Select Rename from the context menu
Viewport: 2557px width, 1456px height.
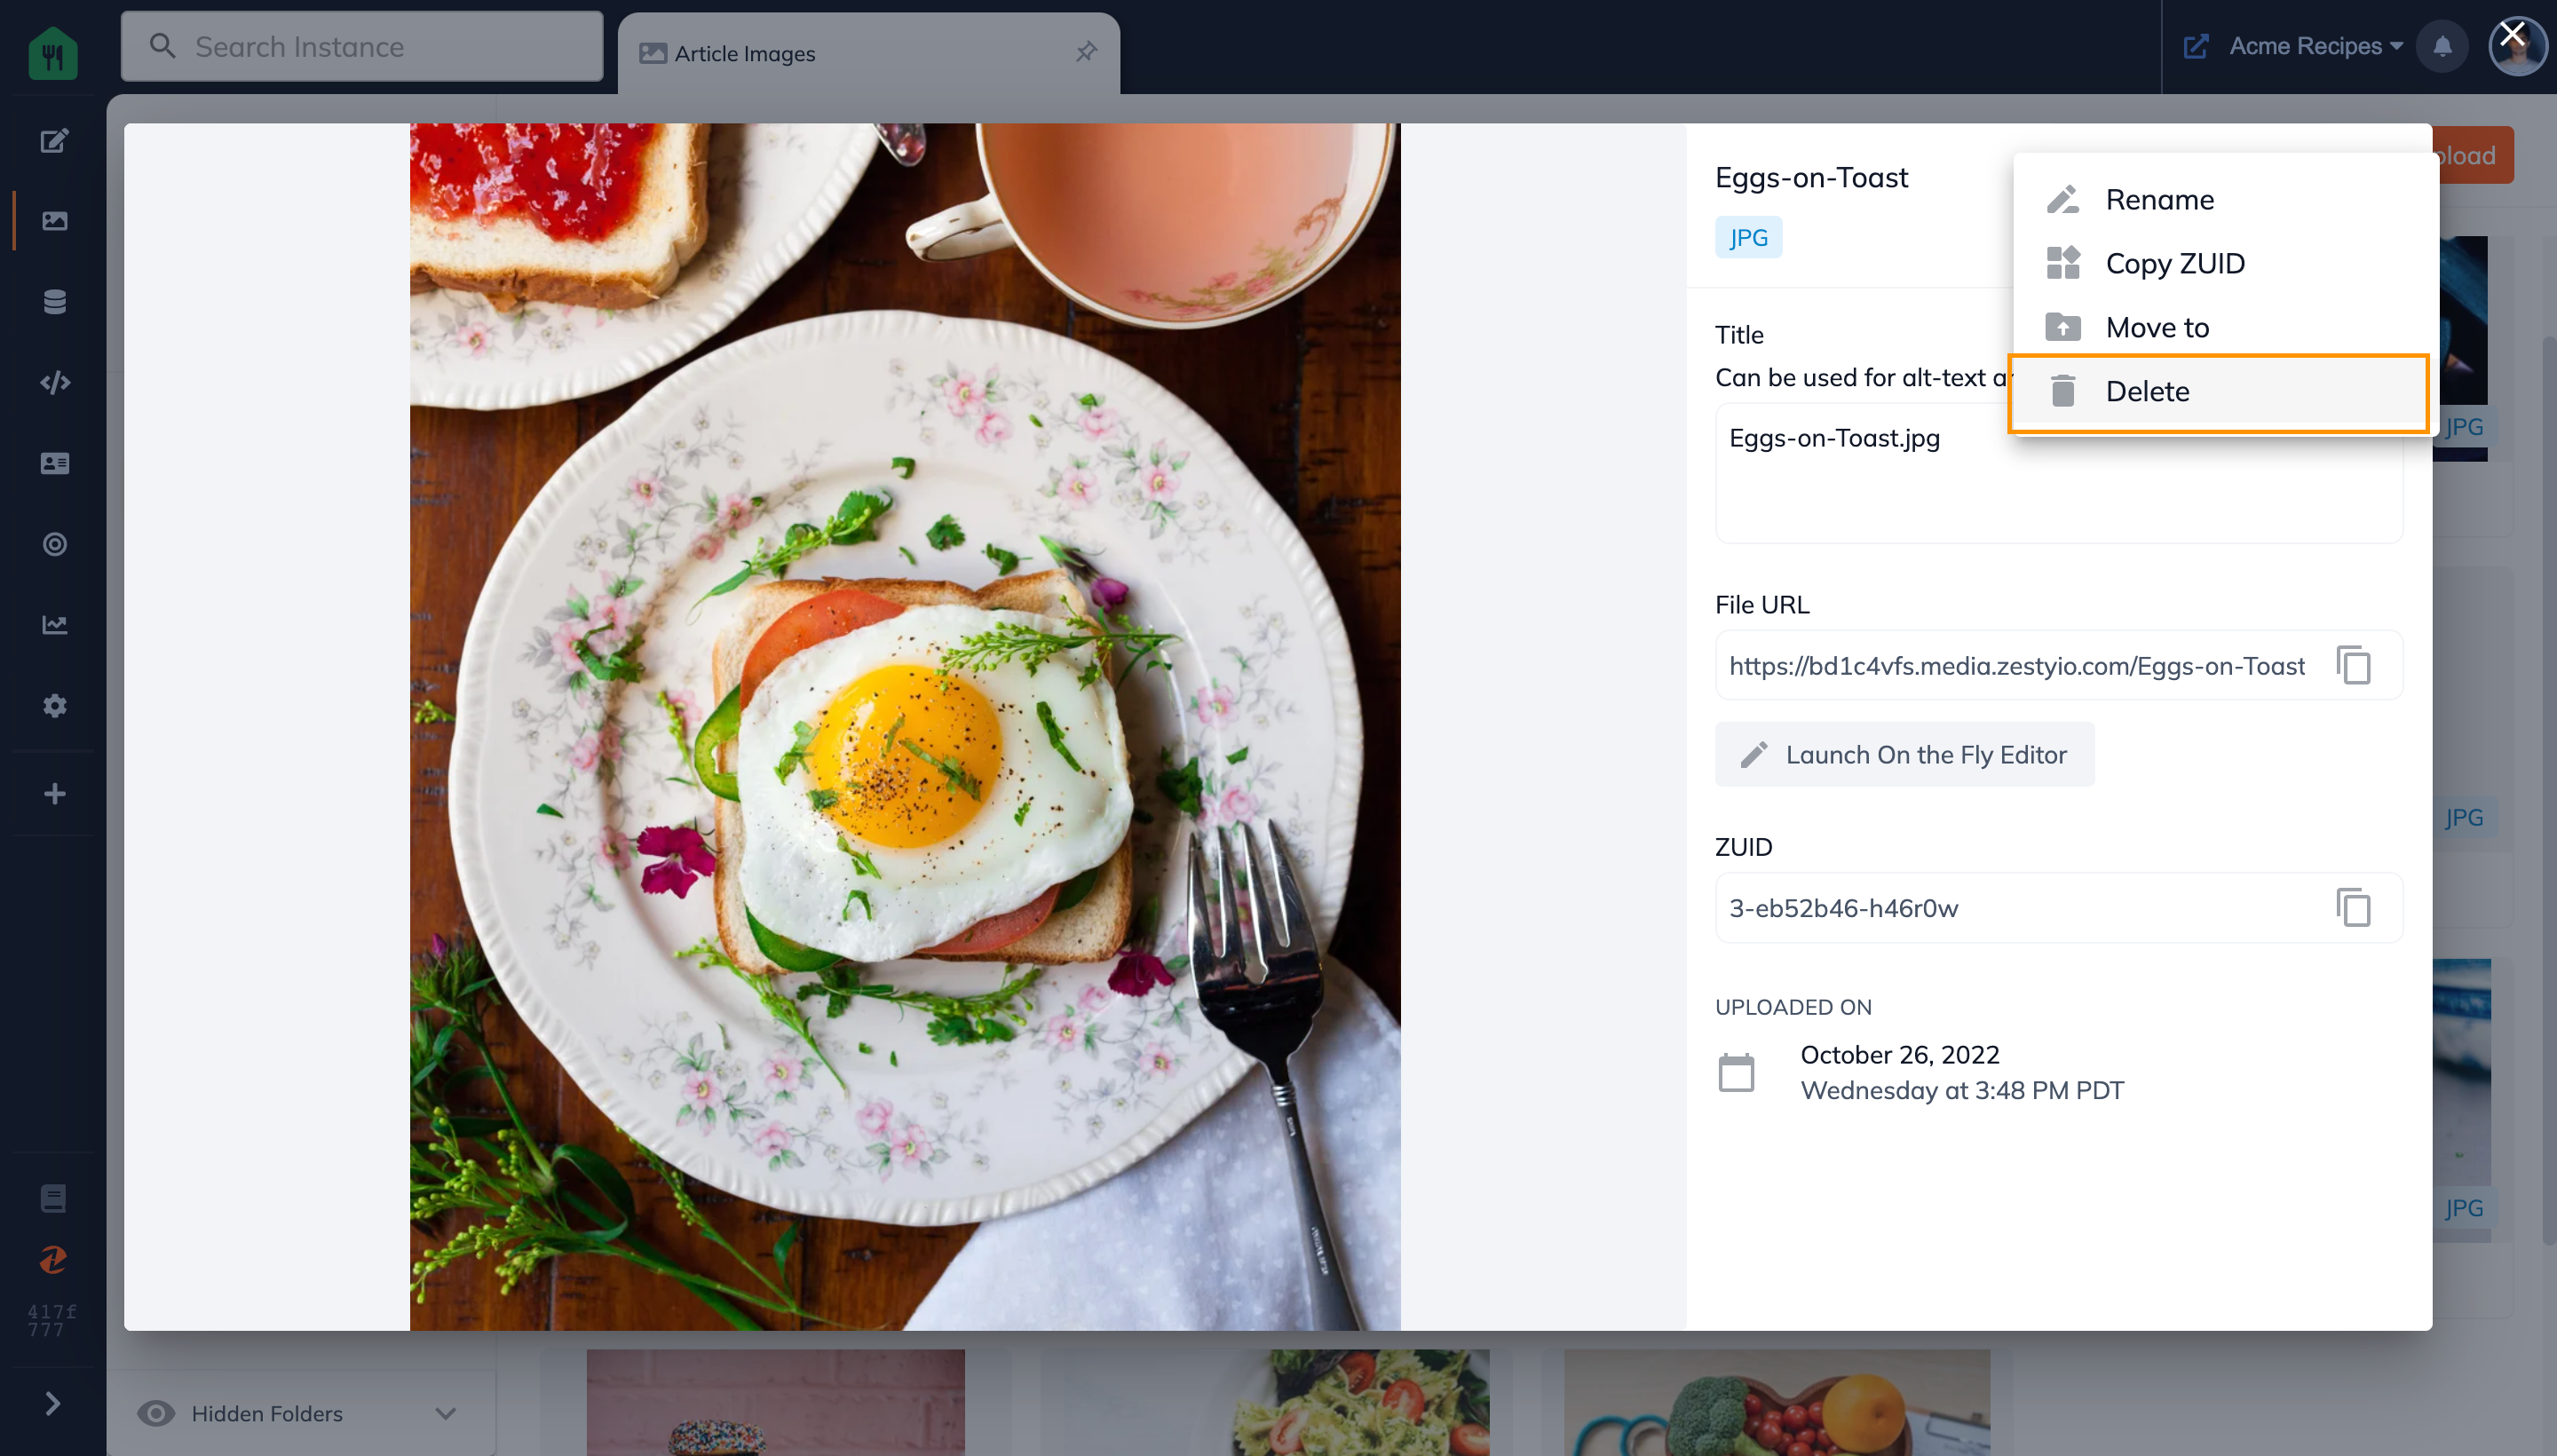[x=2160, y=199]
